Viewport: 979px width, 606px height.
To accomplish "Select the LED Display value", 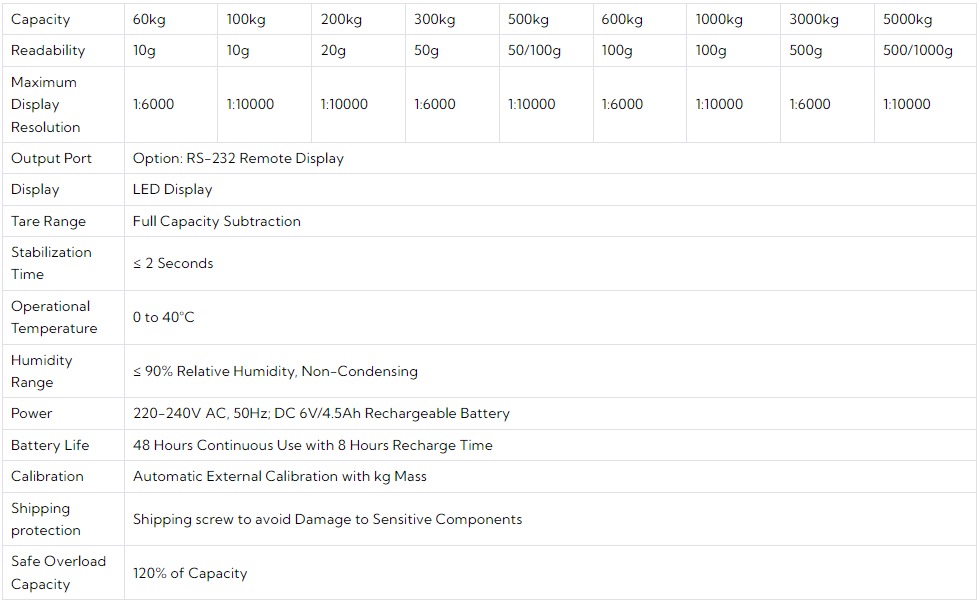I will click(172, 189).
